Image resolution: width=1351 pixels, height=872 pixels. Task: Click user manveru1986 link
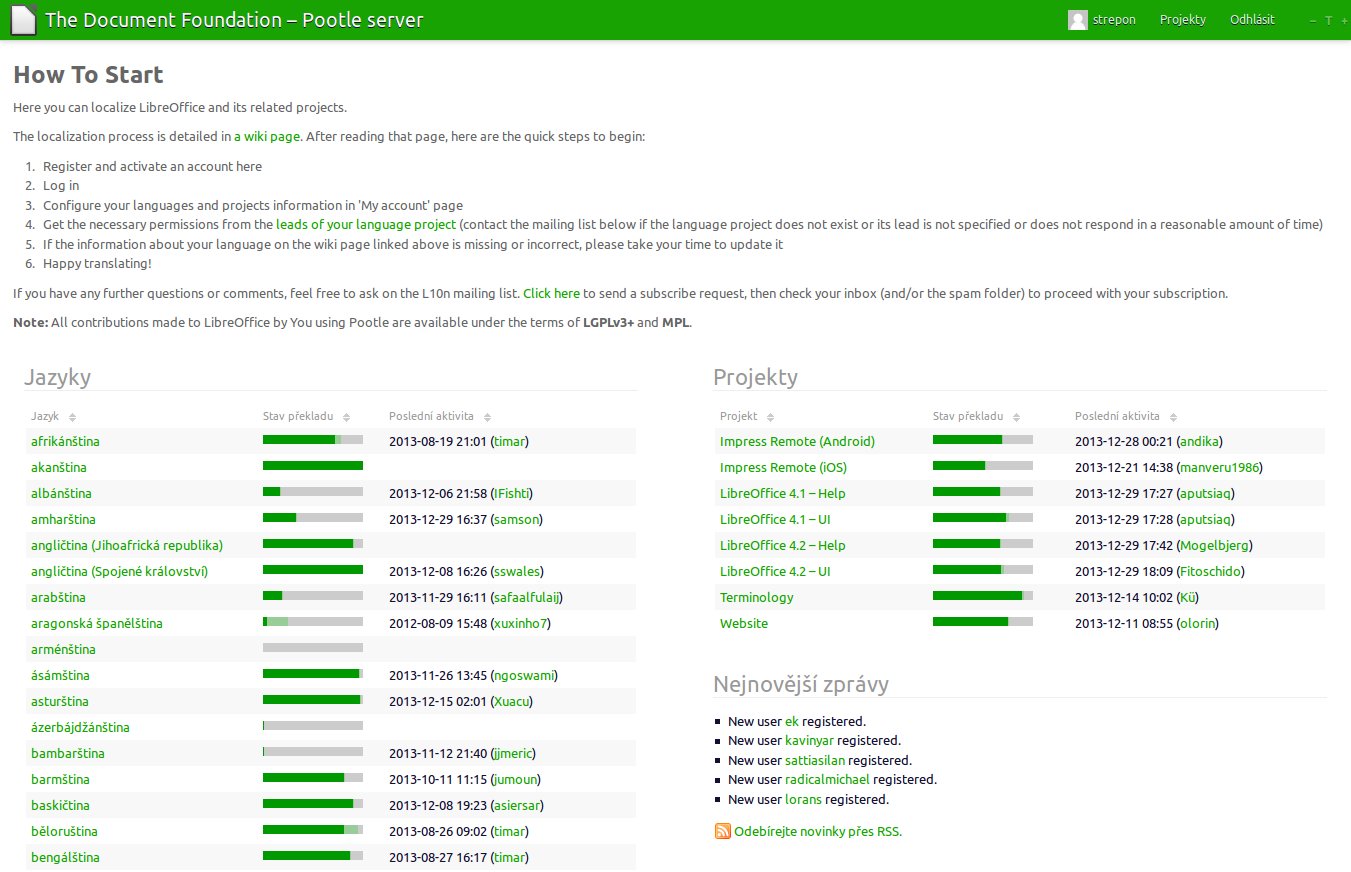(1220, 467)
